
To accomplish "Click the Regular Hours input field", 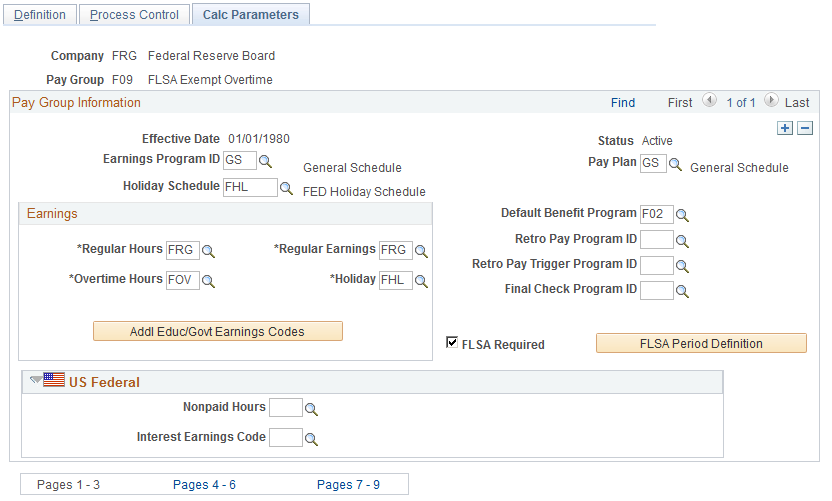I will (x=183, y=250).
